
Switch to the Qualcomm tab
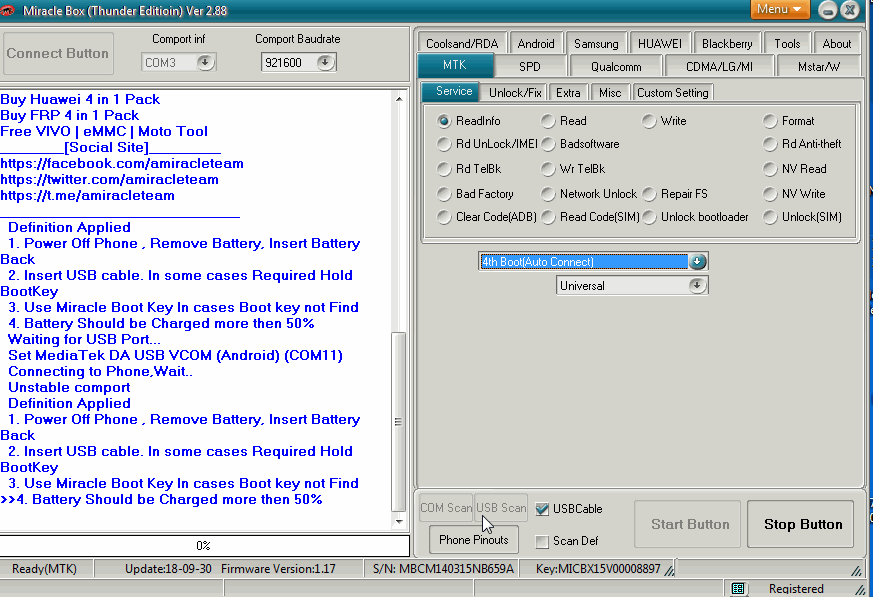(616, 67)
